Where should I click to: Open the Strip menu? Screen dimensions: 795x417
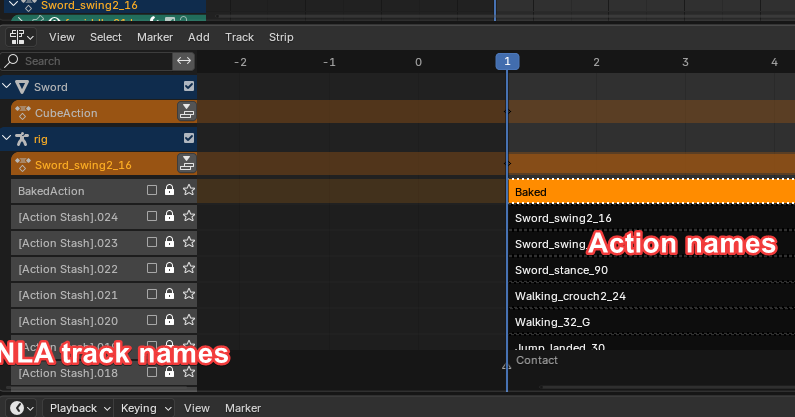(281, 37)
